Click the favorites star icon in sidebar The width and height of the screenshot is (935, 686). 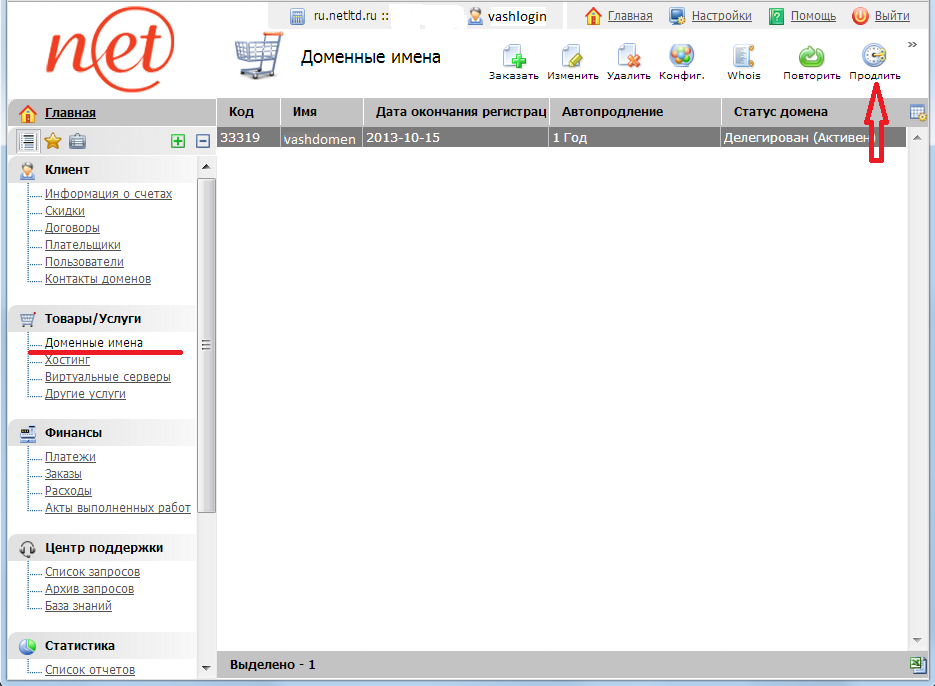tap(53, 141)
